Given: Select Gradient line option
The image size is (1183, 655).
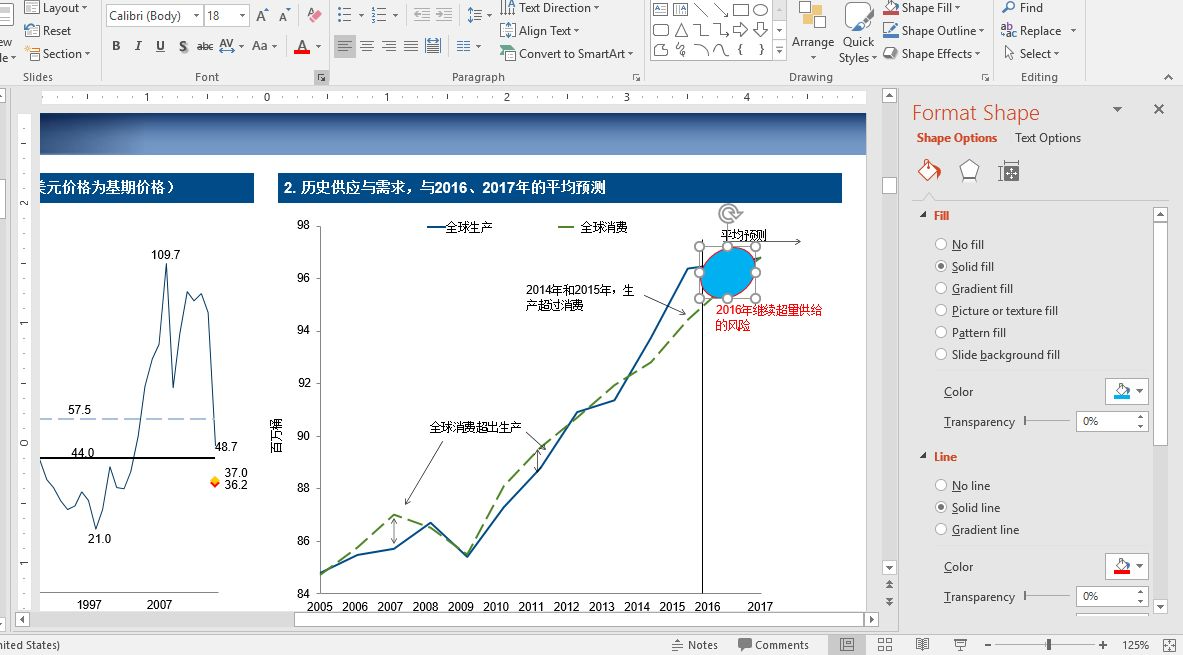Looking at the screenshot, I should click(x=977, y=530).
